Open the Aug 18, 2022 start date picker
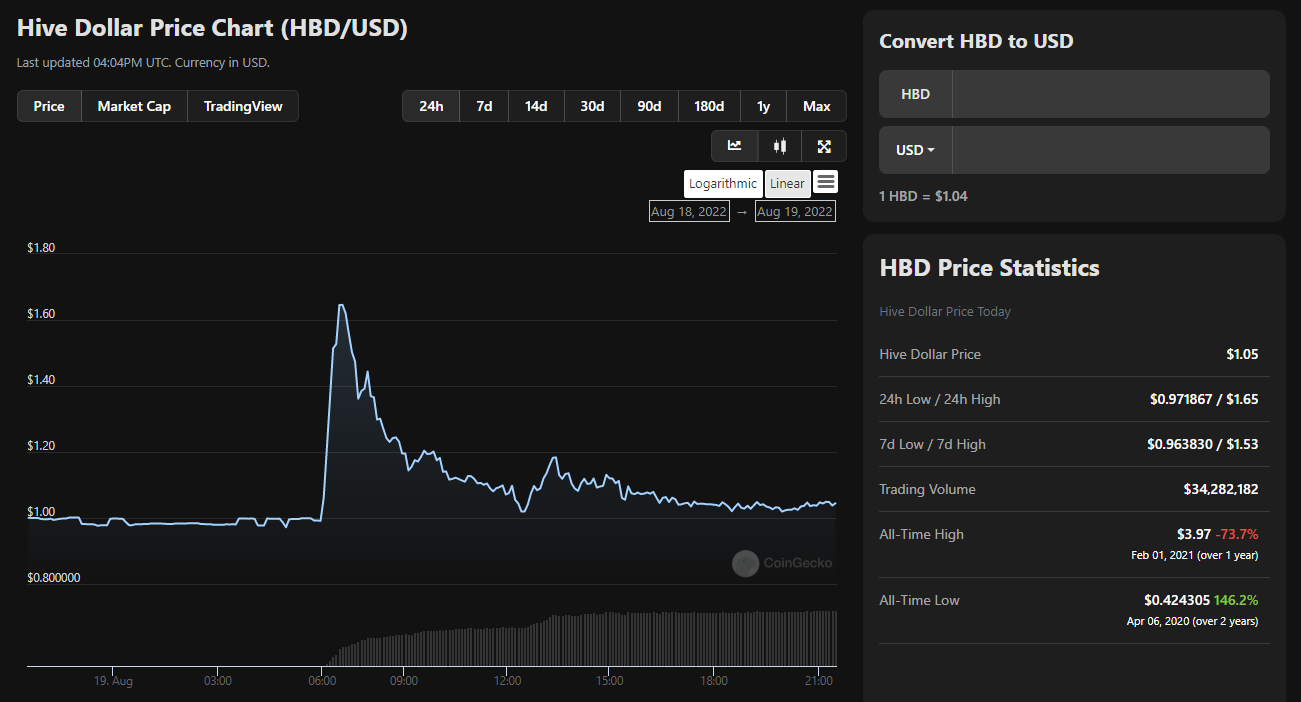The image size is (1301, 702). 689,211
